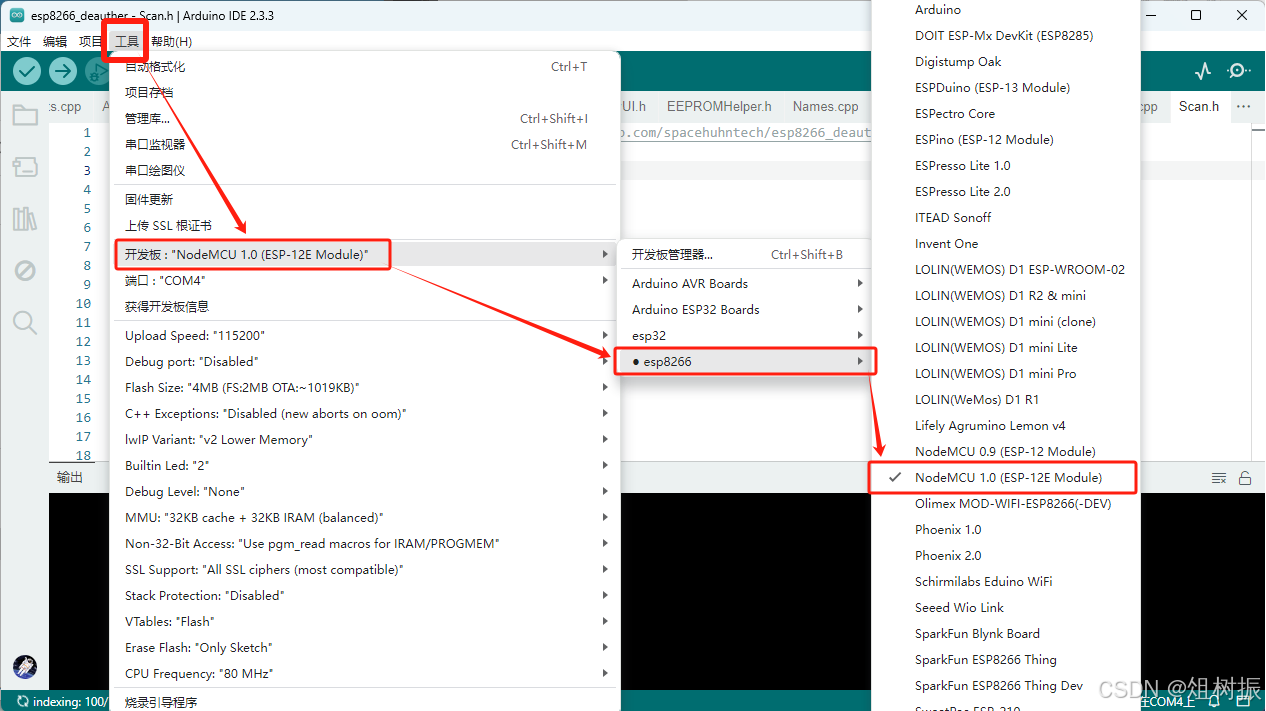Screen dimensions: 1266x711
Task: Select 上传 SSL 根证书 entry
Action: [366, 225]
